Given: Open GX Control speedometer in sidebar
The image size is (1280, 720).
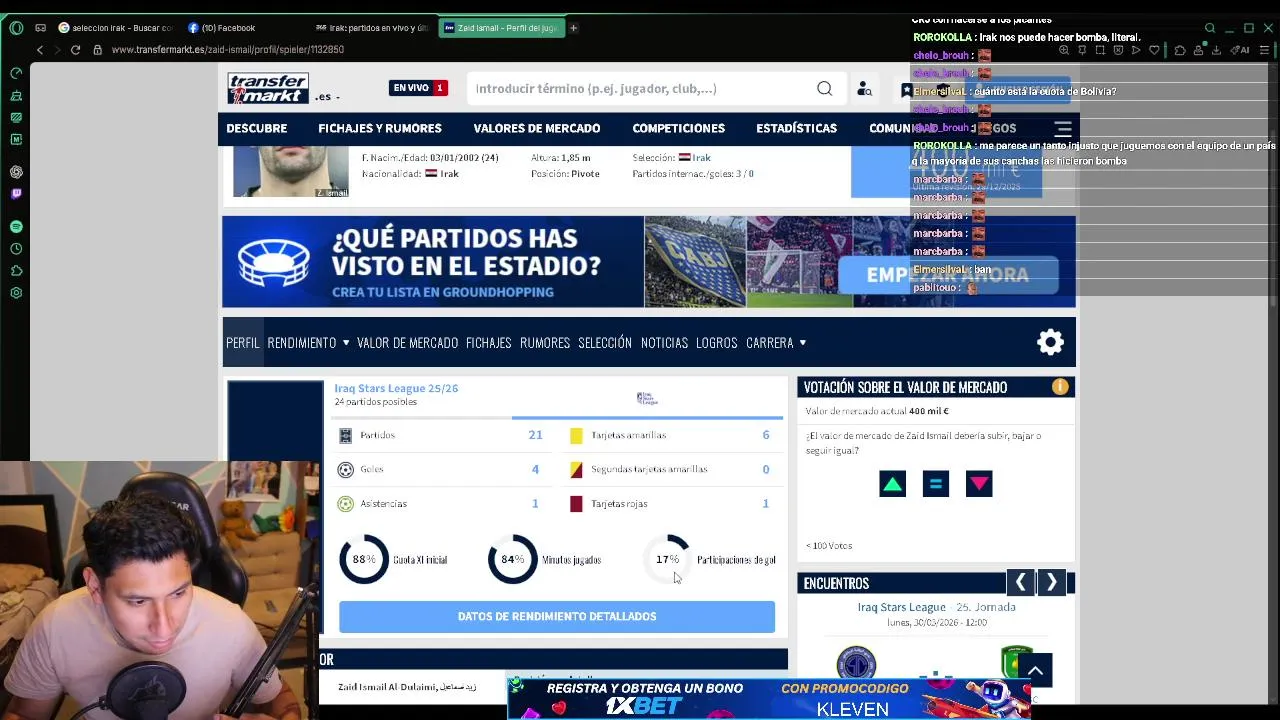Looking at the screenshot, I should pyautogui.click(x=16, y=73).
